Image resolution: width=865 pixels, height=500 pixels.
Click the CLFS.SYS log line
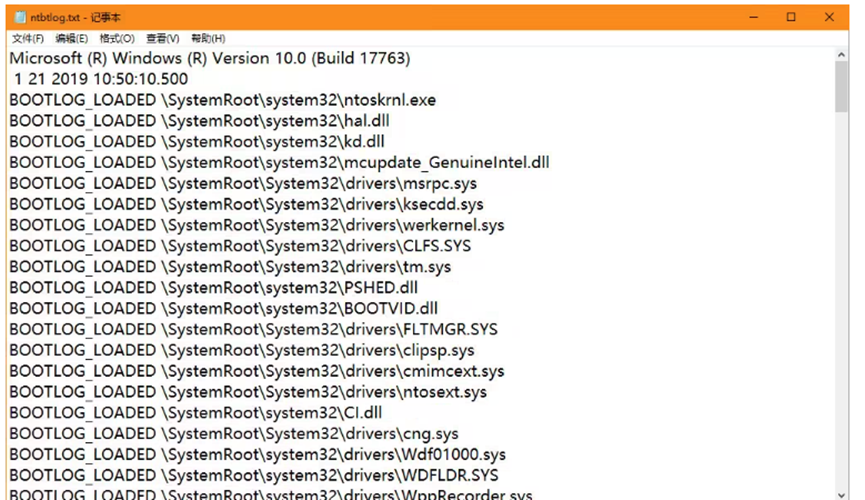pos(241,246)
